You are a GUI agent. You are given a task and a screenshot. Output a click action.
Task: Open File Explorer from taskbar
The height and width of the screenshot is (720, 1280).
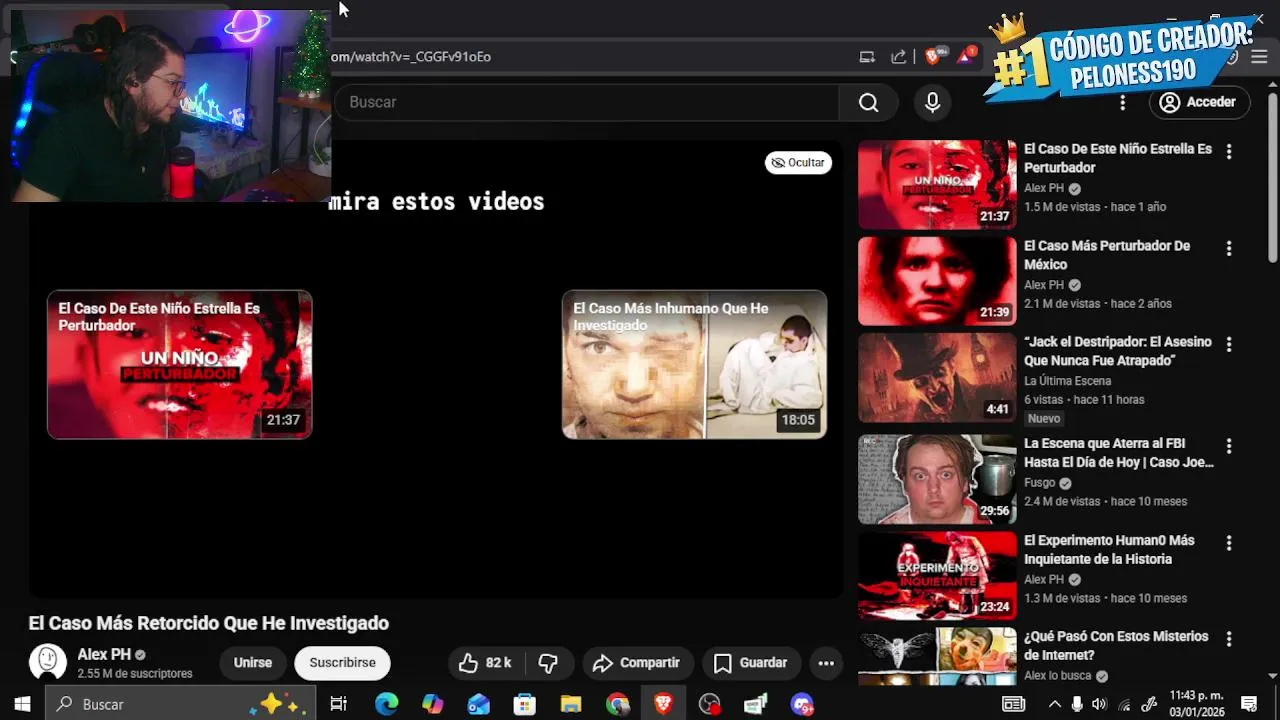[x=570, y=704]
